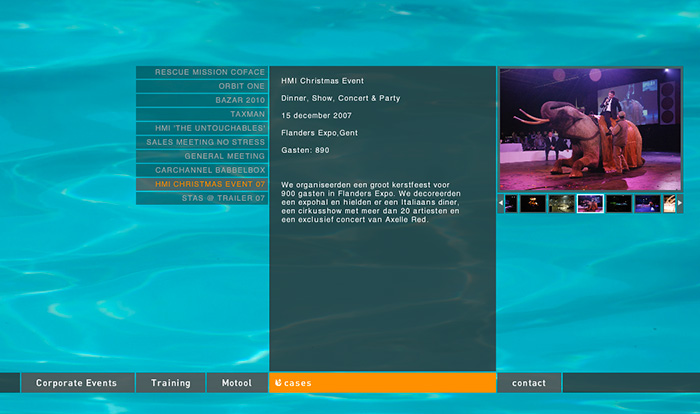Click the 'Dinner, Show, Concert & Party' line
The width and height of the screenshot is (700, 414).
coord(341,98)
